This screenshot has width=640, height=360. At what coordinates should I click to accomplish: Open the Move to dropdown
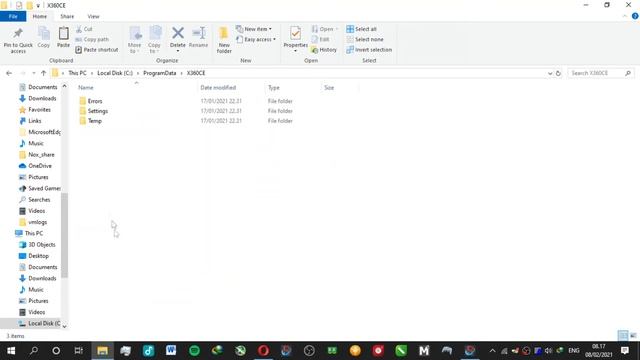[x=134, y=40]
